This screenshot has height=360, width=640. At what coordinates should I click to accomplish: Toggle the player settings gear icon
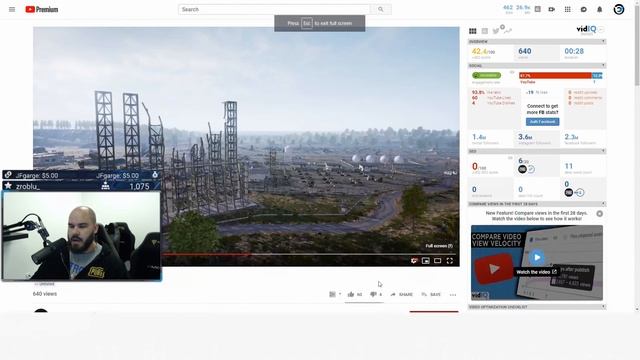[414, 261]
